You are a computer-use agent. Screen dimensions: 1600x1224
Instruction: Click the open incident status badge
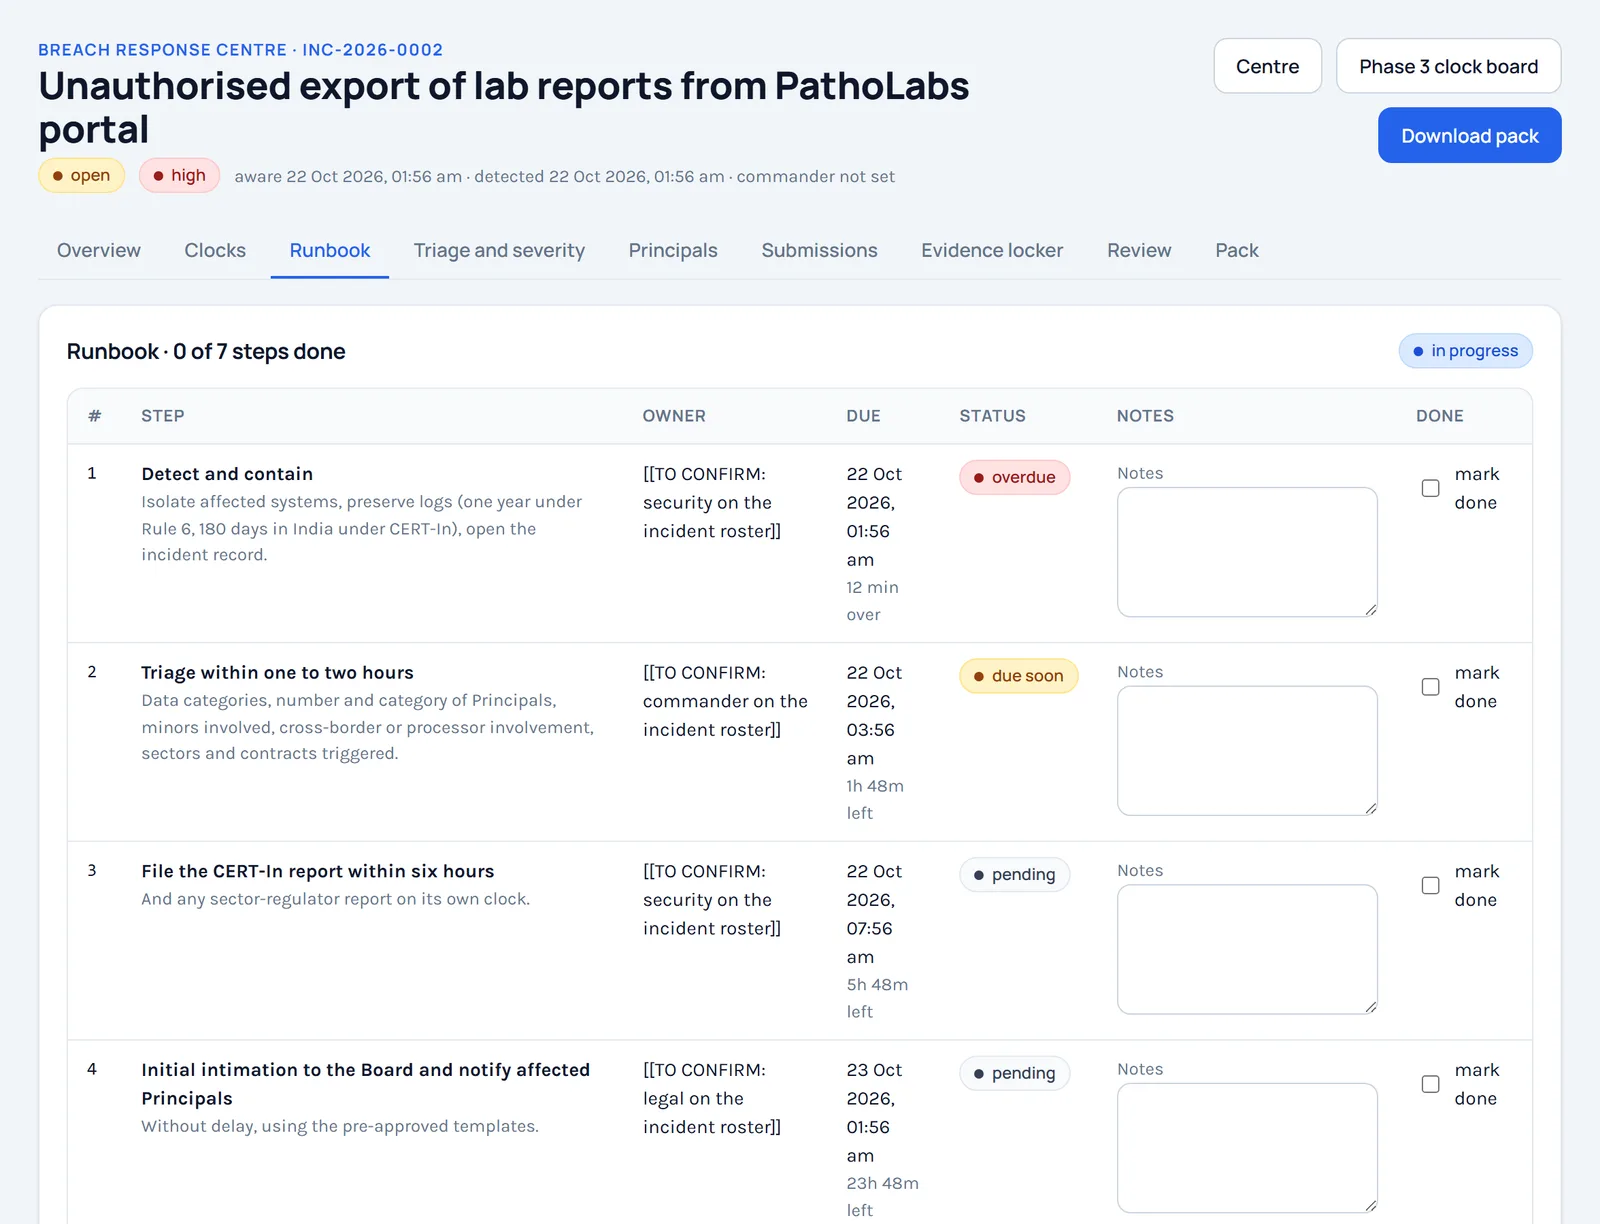tap(81, 176)
